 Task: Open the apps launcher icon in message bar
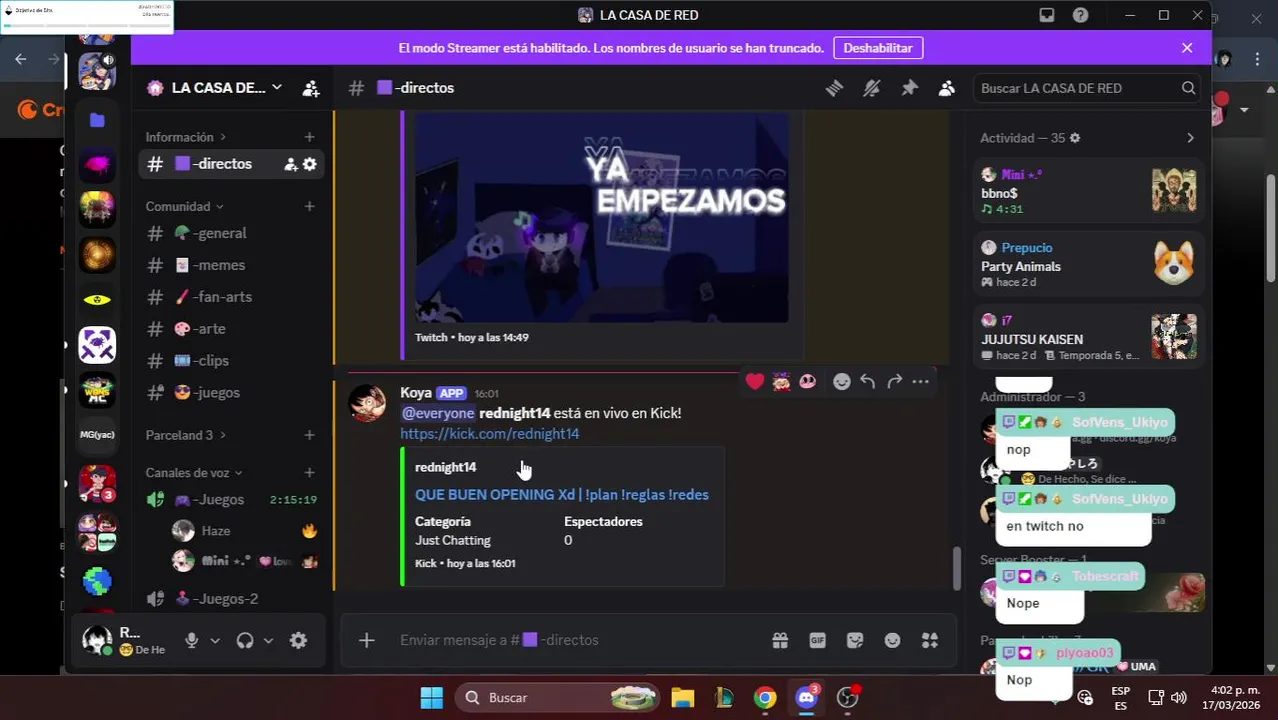pos(930,640)
